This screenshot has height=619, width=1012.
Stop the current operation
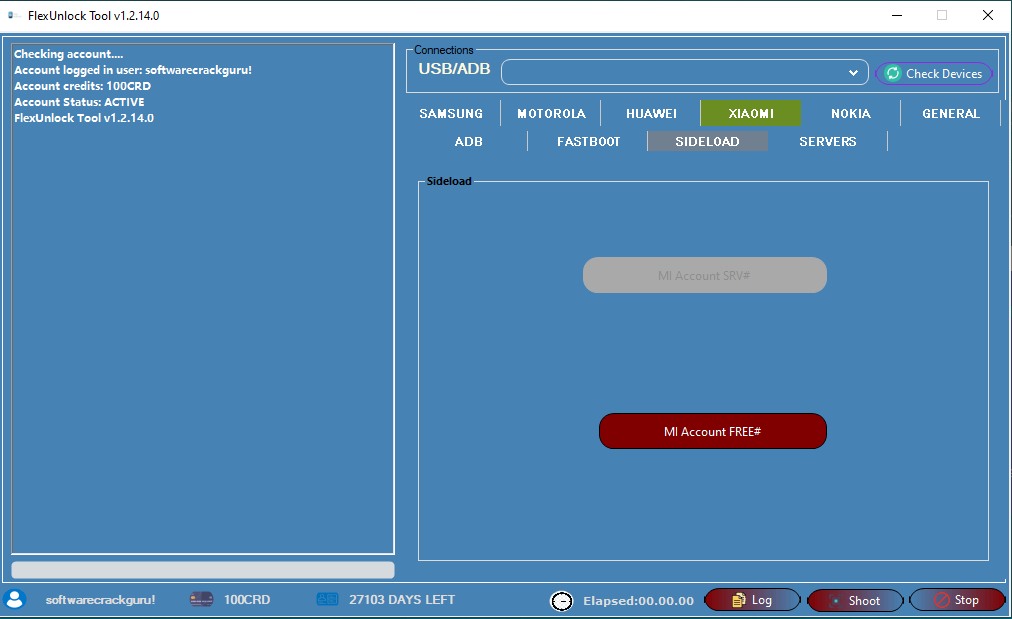click(x=957, y=600)
